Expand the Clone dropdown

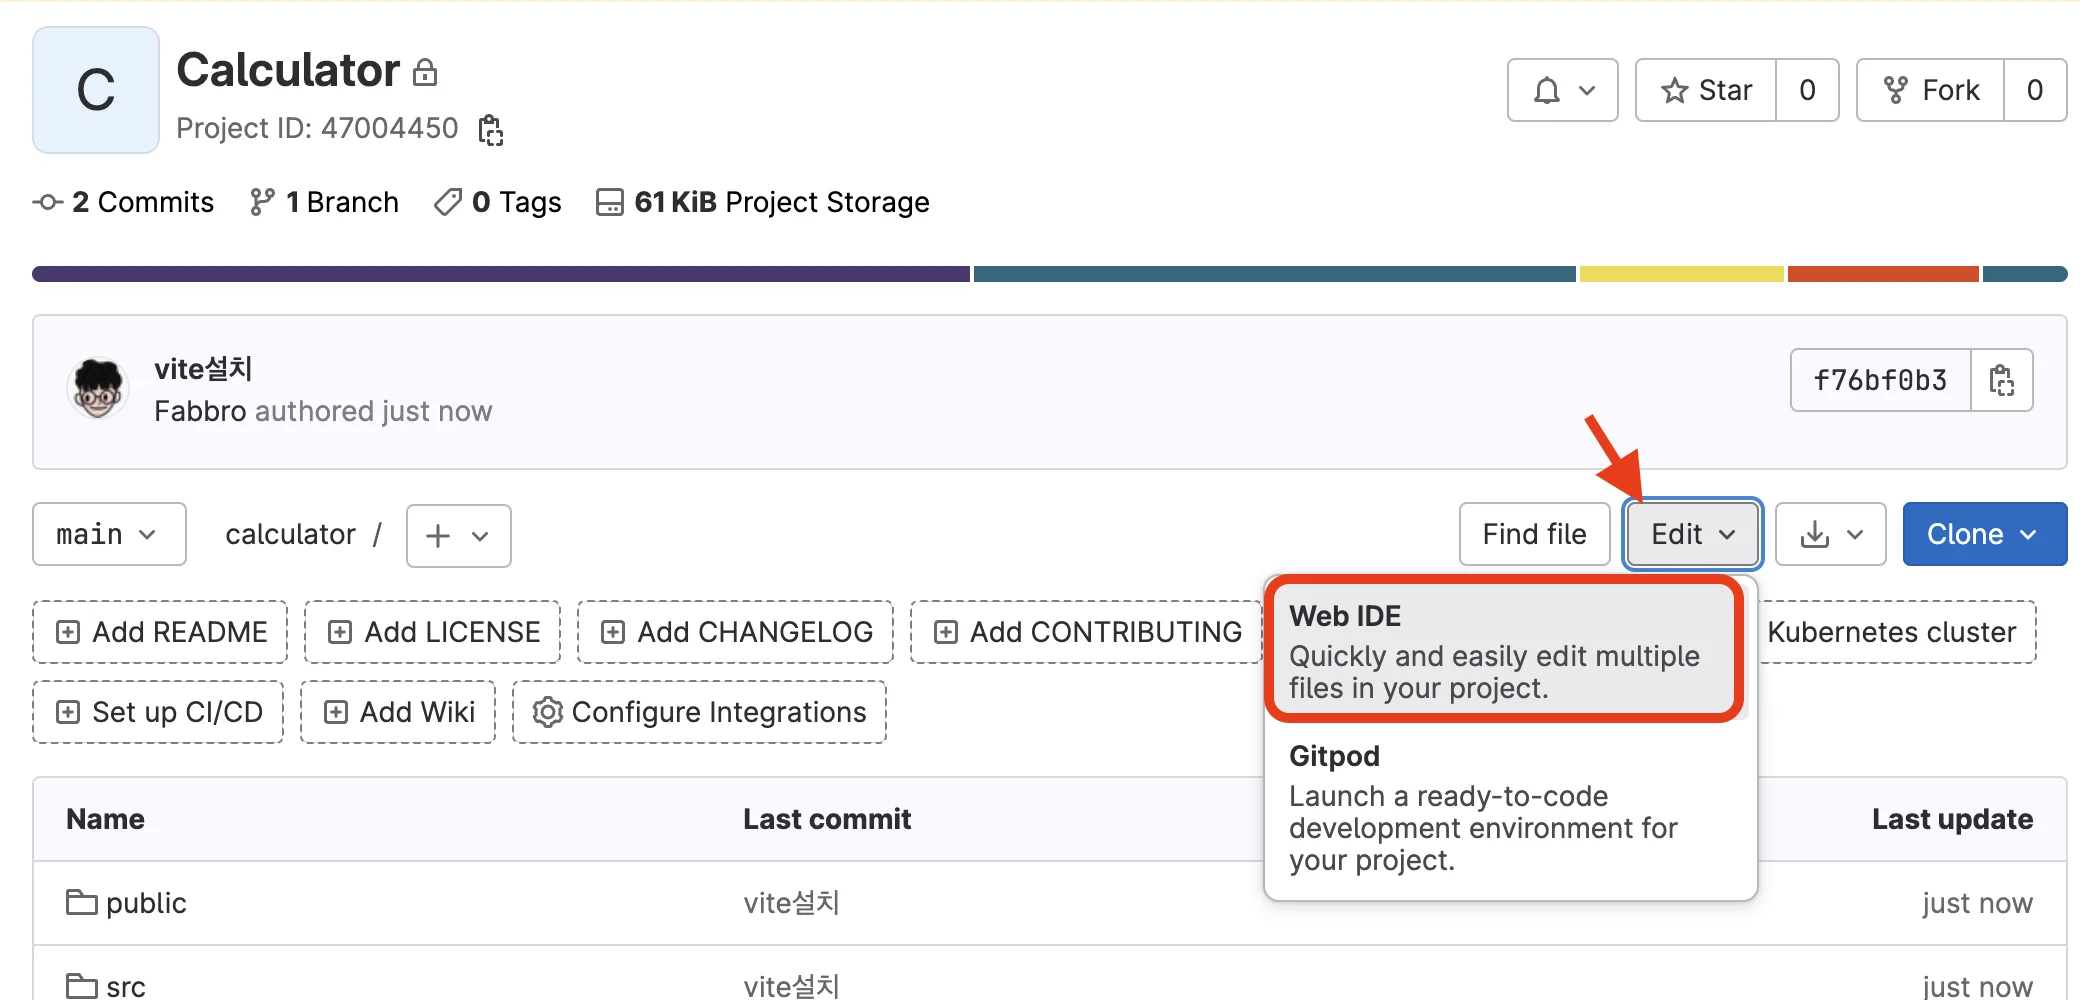(x=1984, y=534)
